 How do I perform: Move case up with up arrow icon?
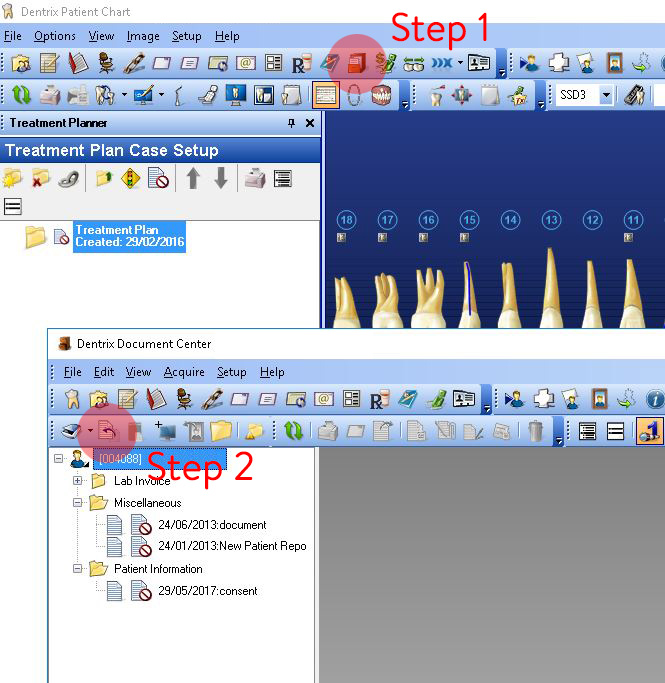click(193, 179)
